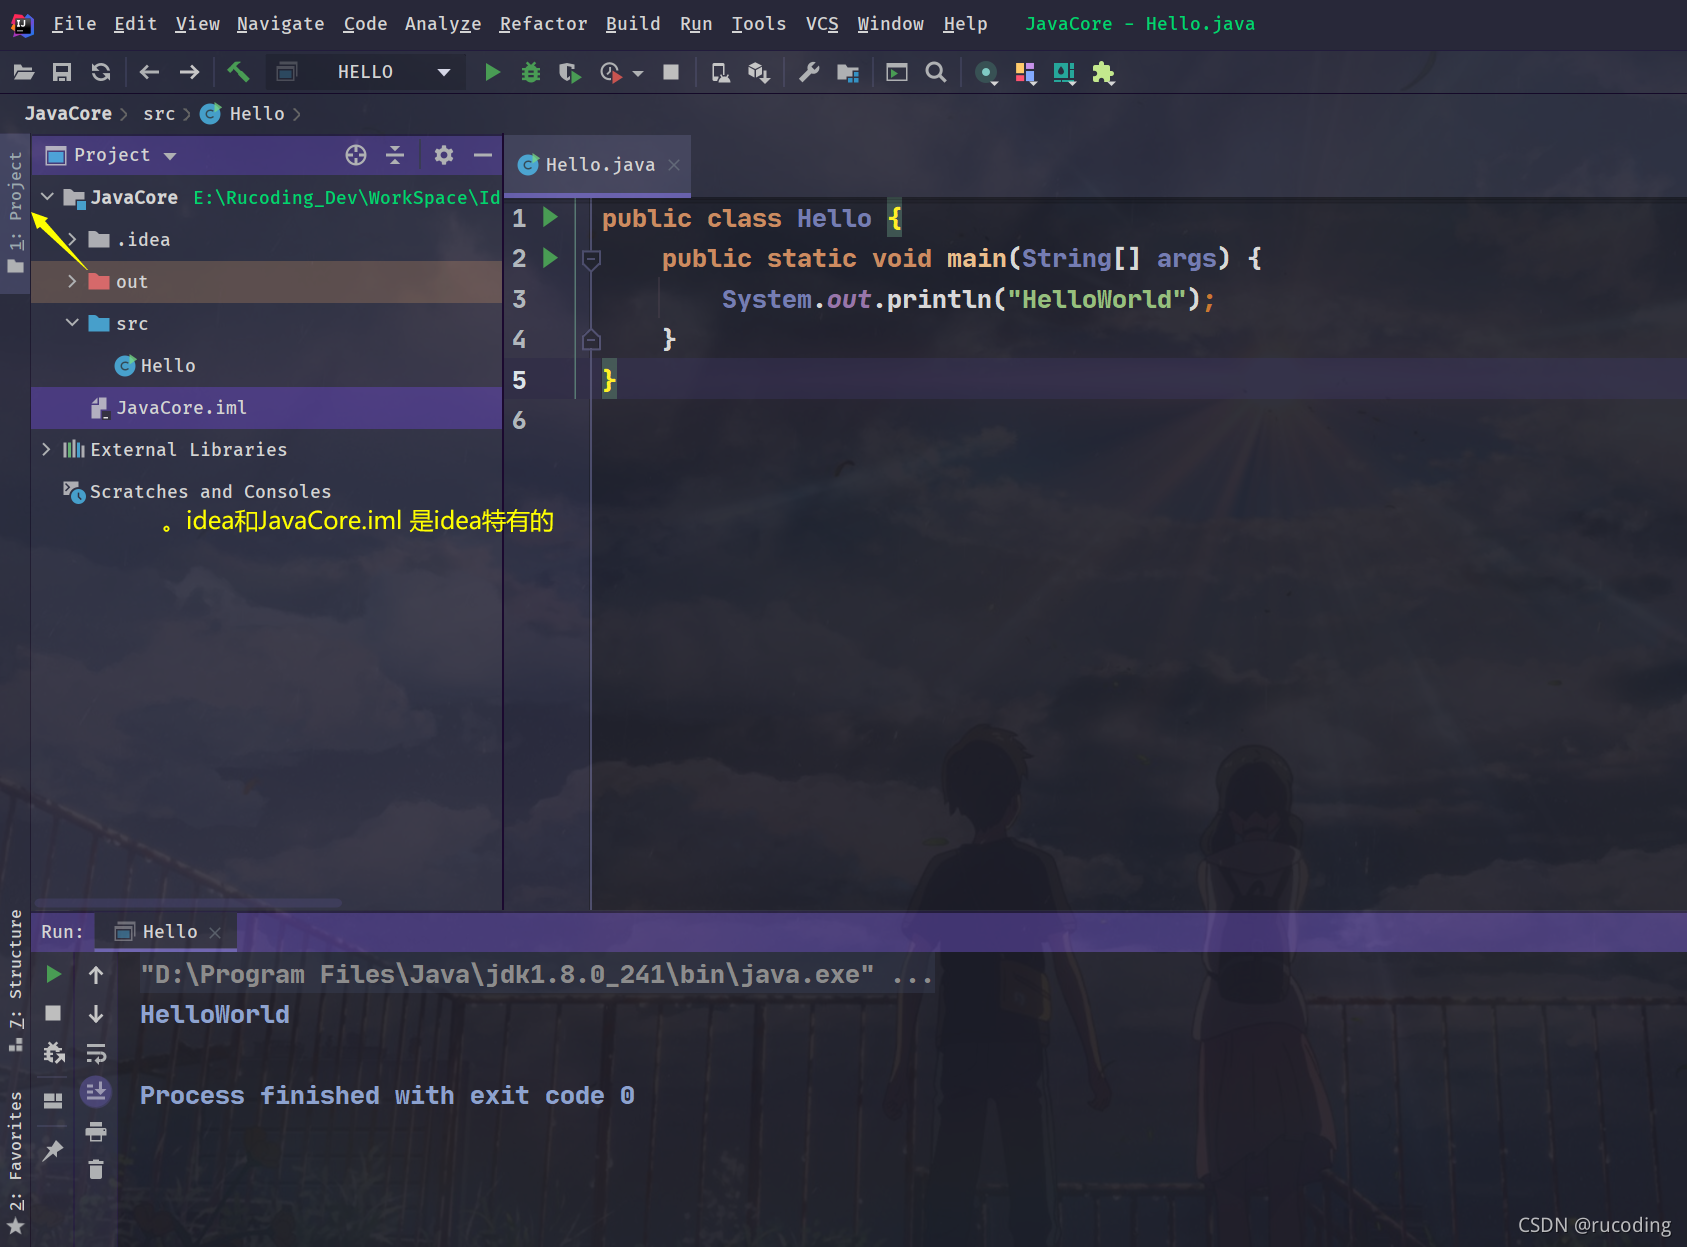The image size is (1687, 1247).
Task: Close the Hello.java editor tab
Action: pyautogui.click(x=674, y=165)
